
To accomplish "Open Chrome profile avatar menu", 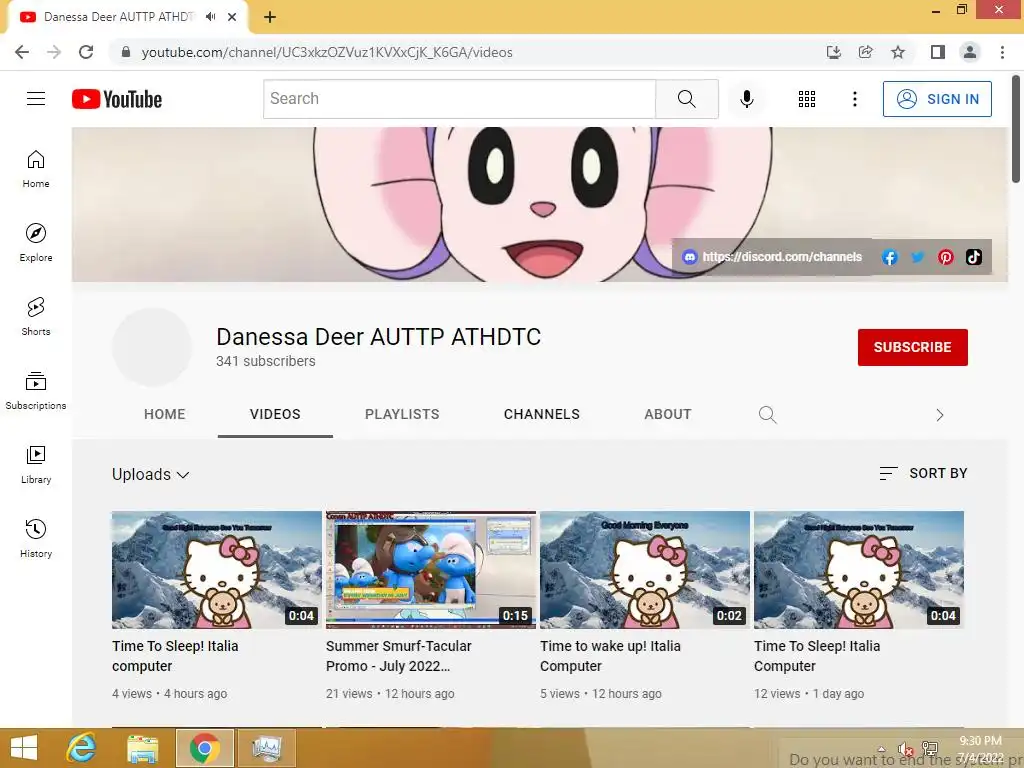I will (970, 52).
